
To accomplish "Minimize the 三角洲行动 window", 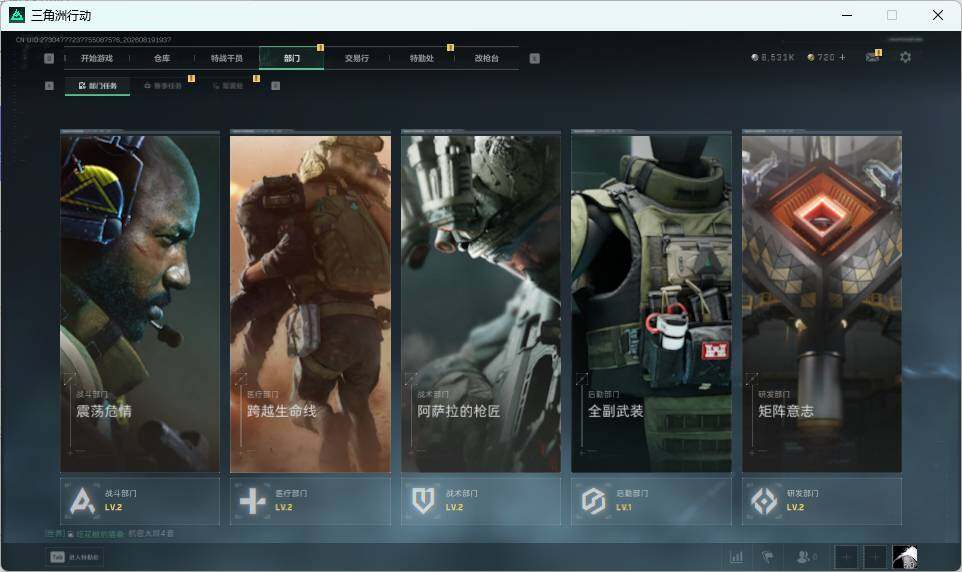I will click(847, 15).
